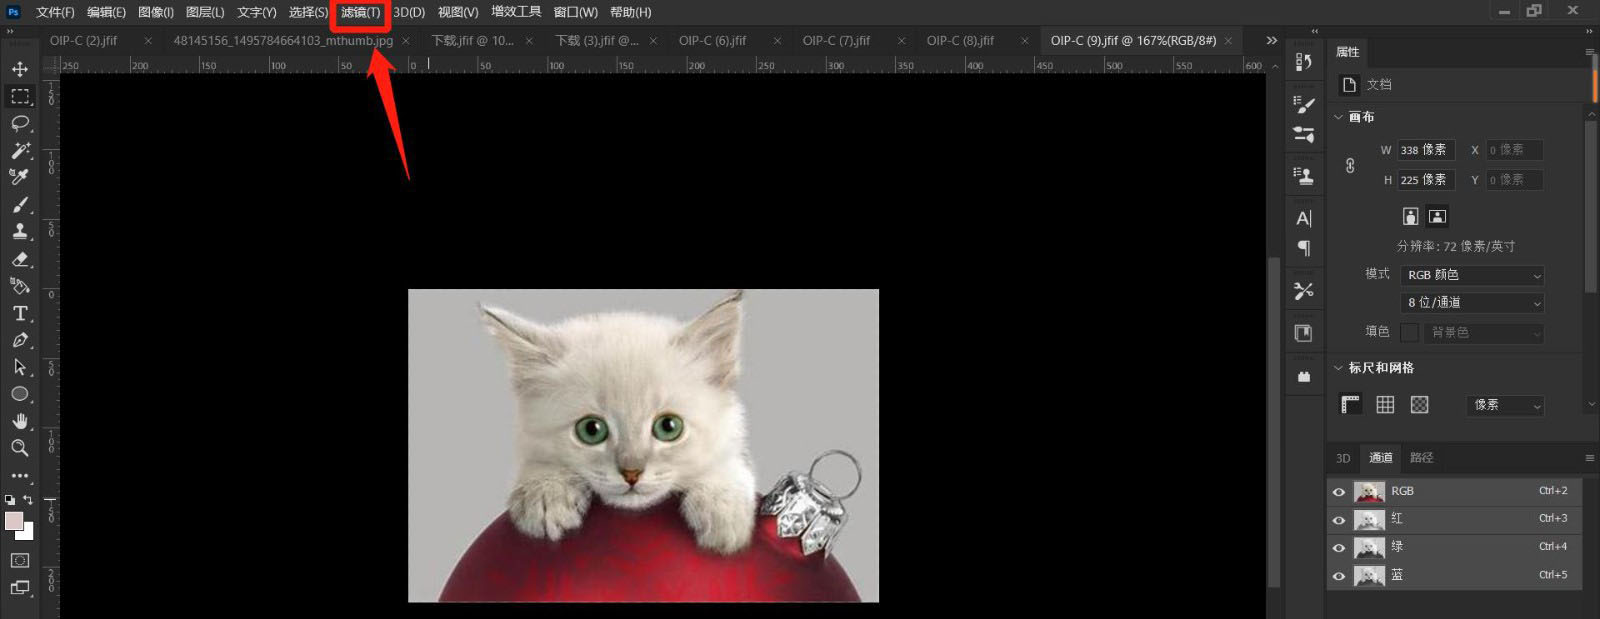Hide the 红 channel eye
This screenshot has height=619, width=1600.
(1339, 519)
